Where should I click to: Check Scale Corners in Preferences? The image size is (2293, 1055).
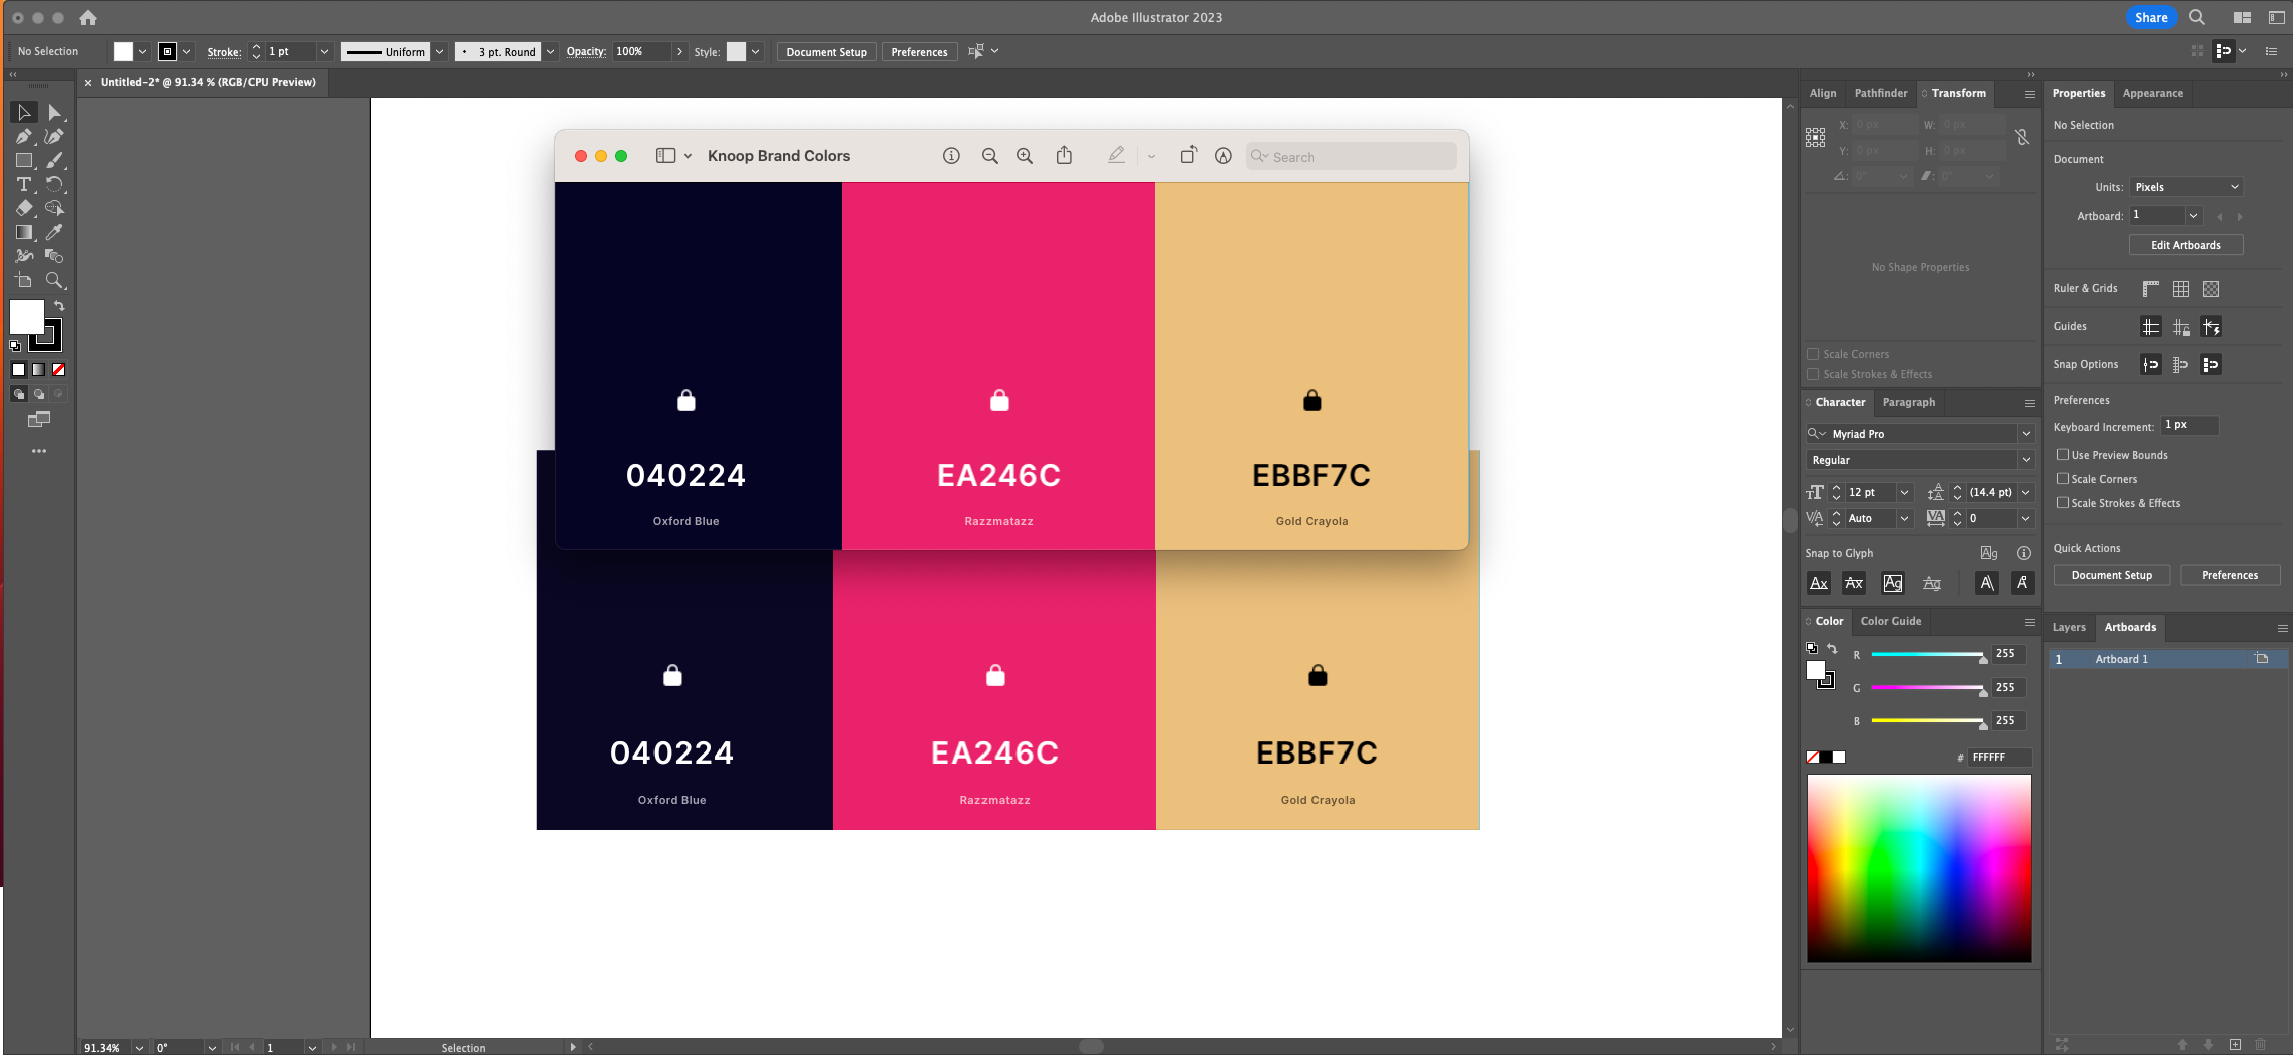coord(2062,479)
